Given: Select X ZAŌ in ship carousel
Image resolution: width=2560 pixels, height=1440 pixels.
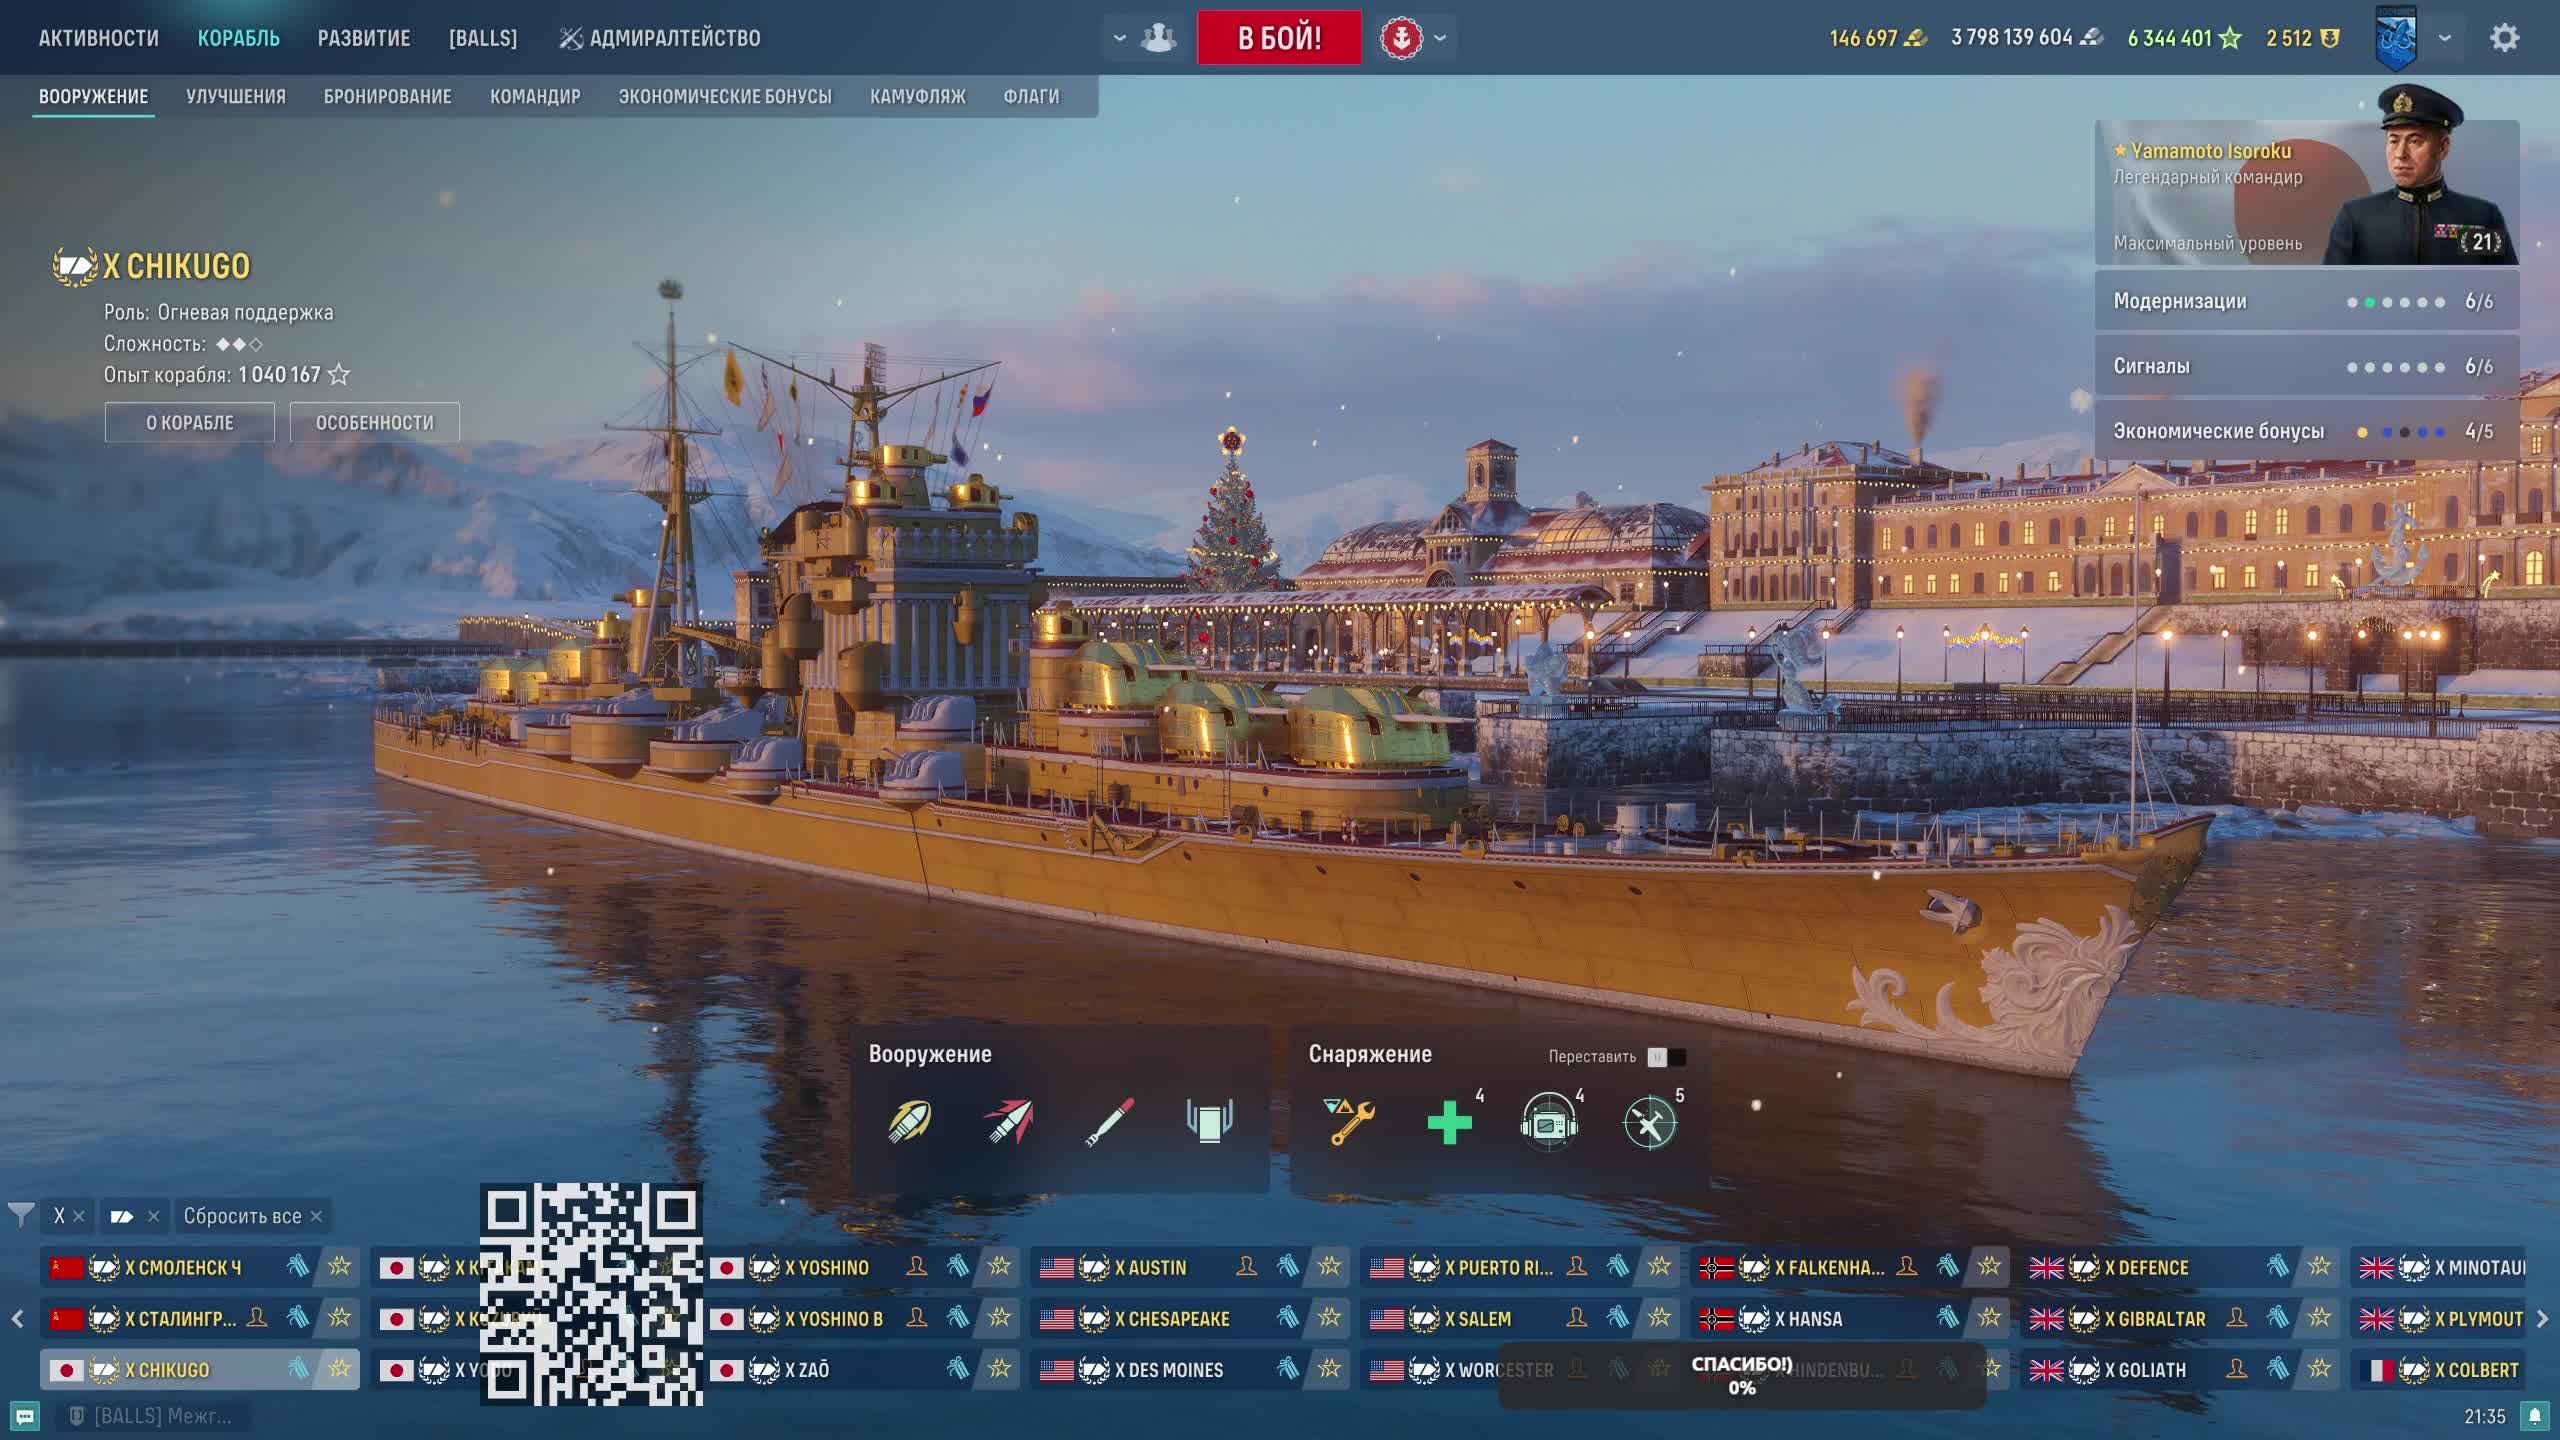Looking at the screenshot, I should tap(807, 1369).
